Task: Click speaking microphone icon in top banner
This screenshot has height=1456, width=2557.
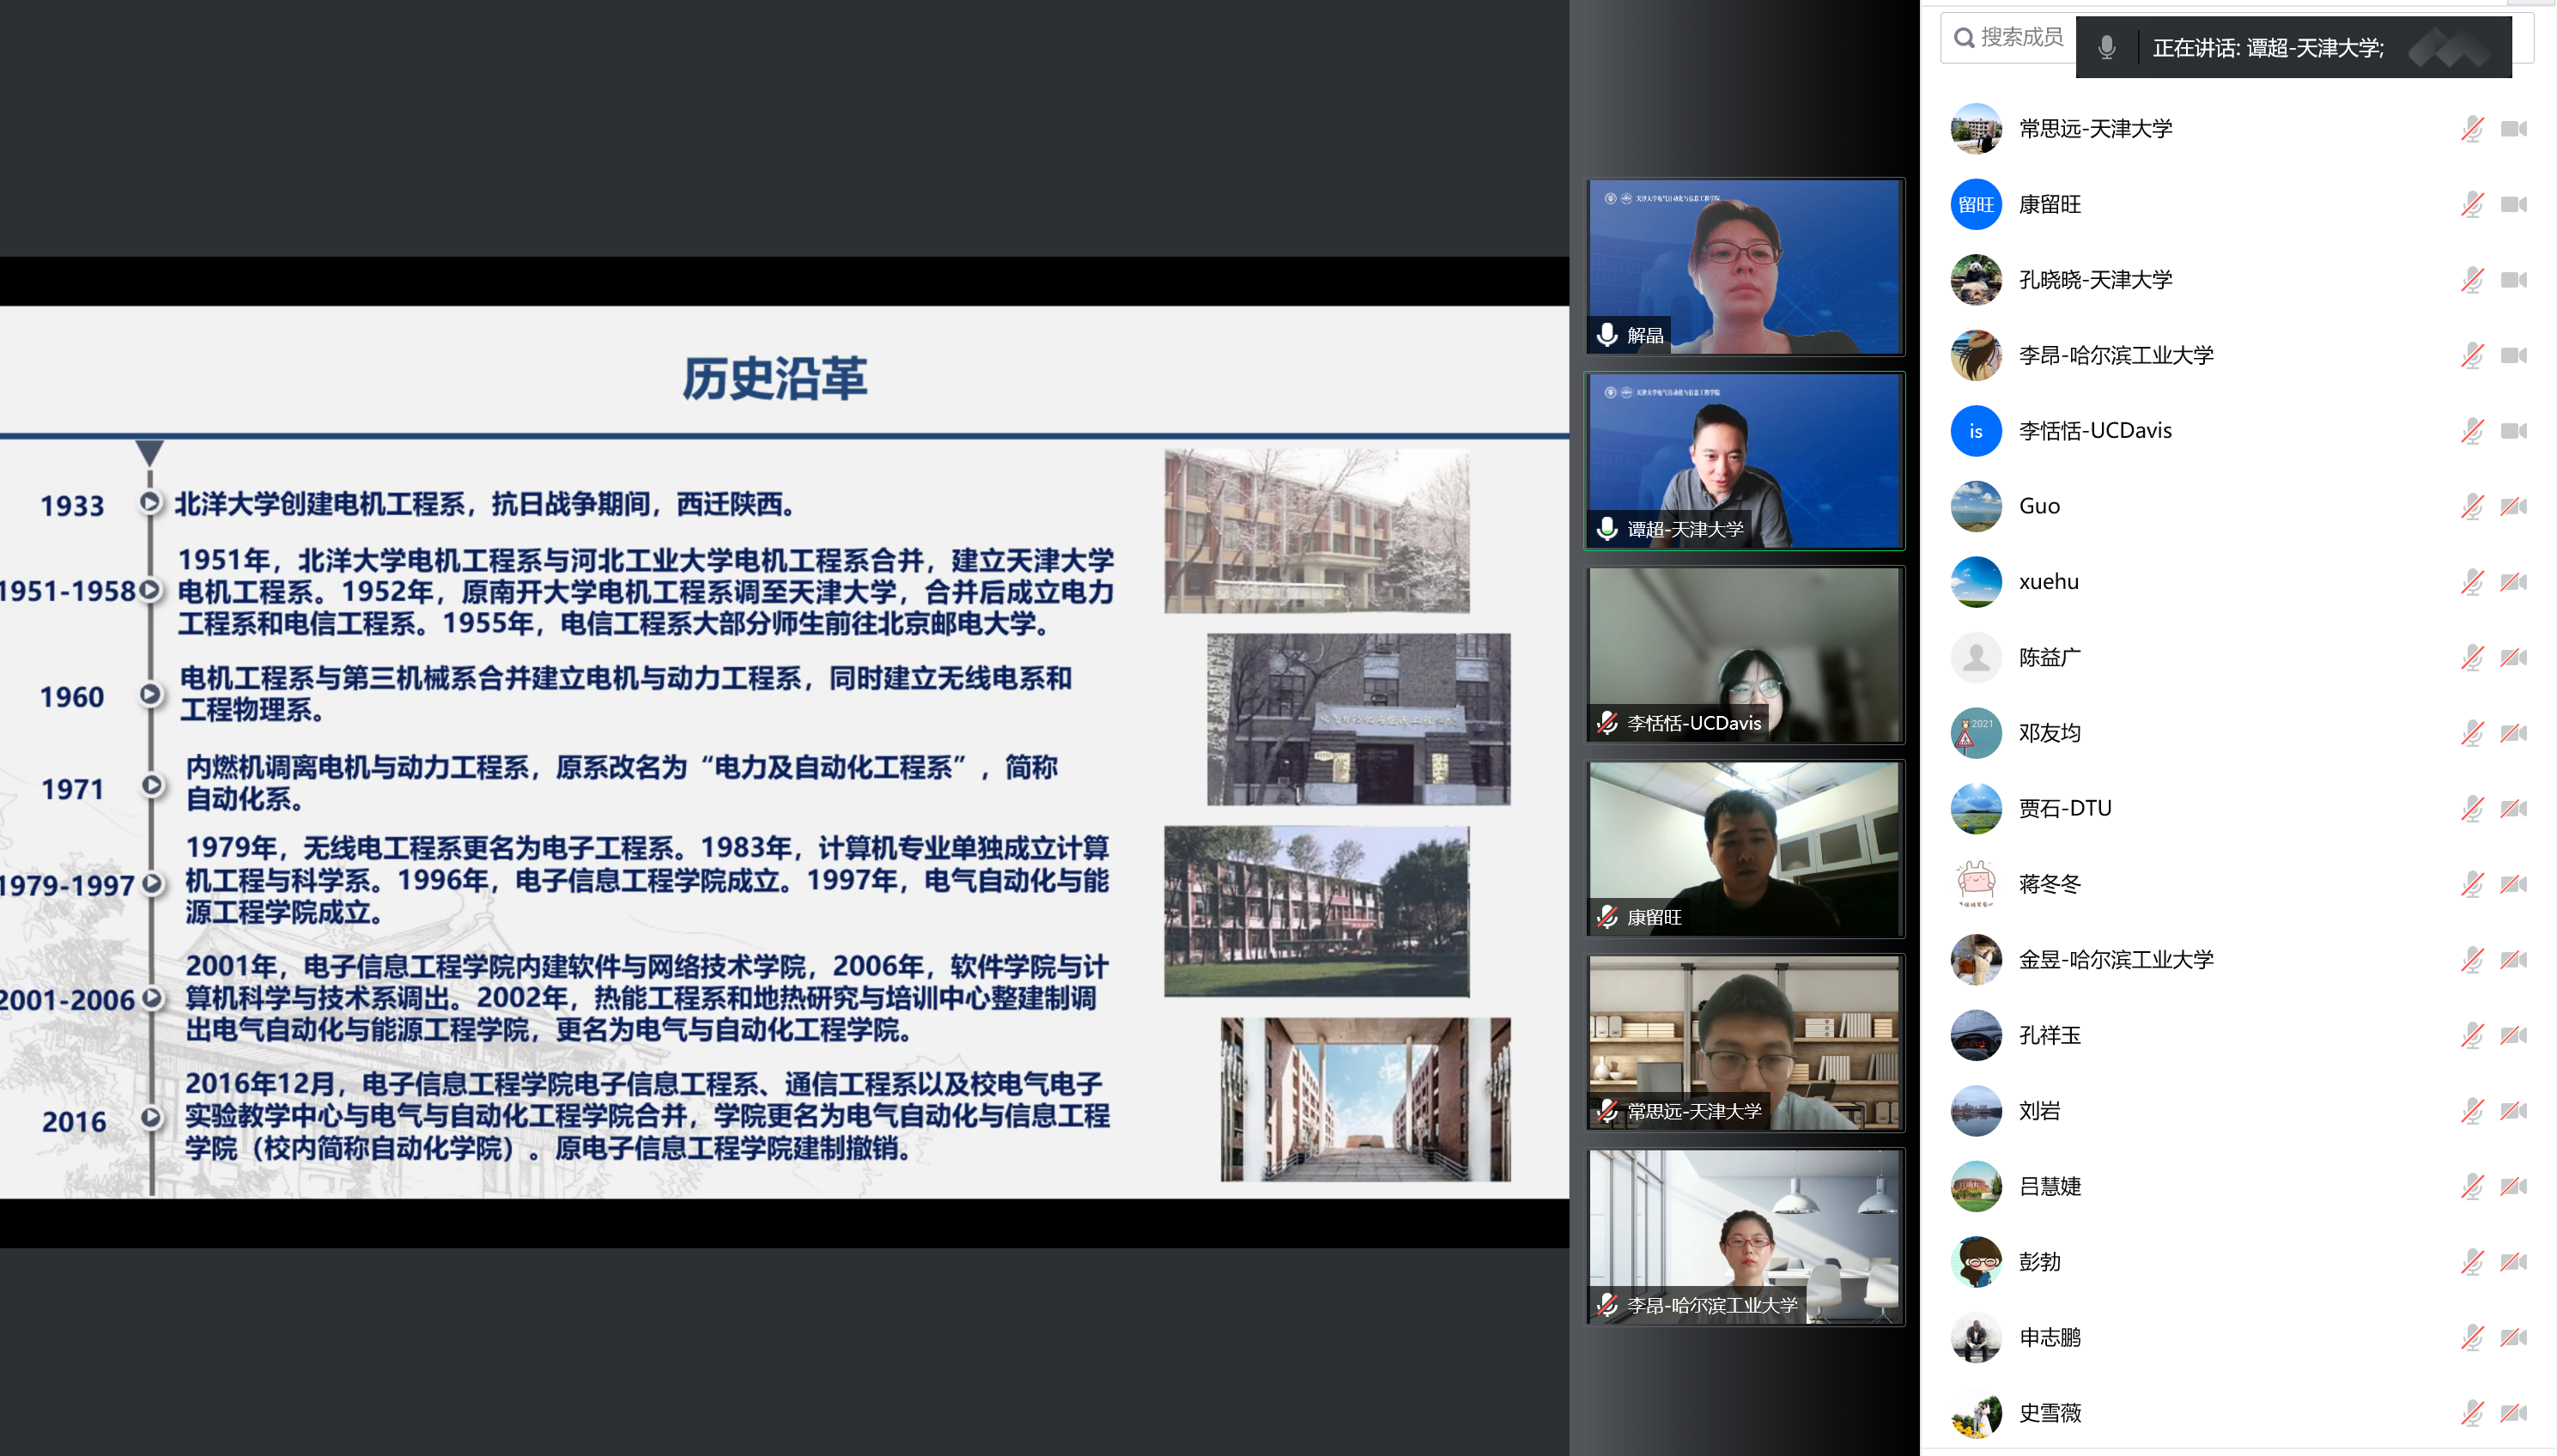Action: (x=2107, y=47)
